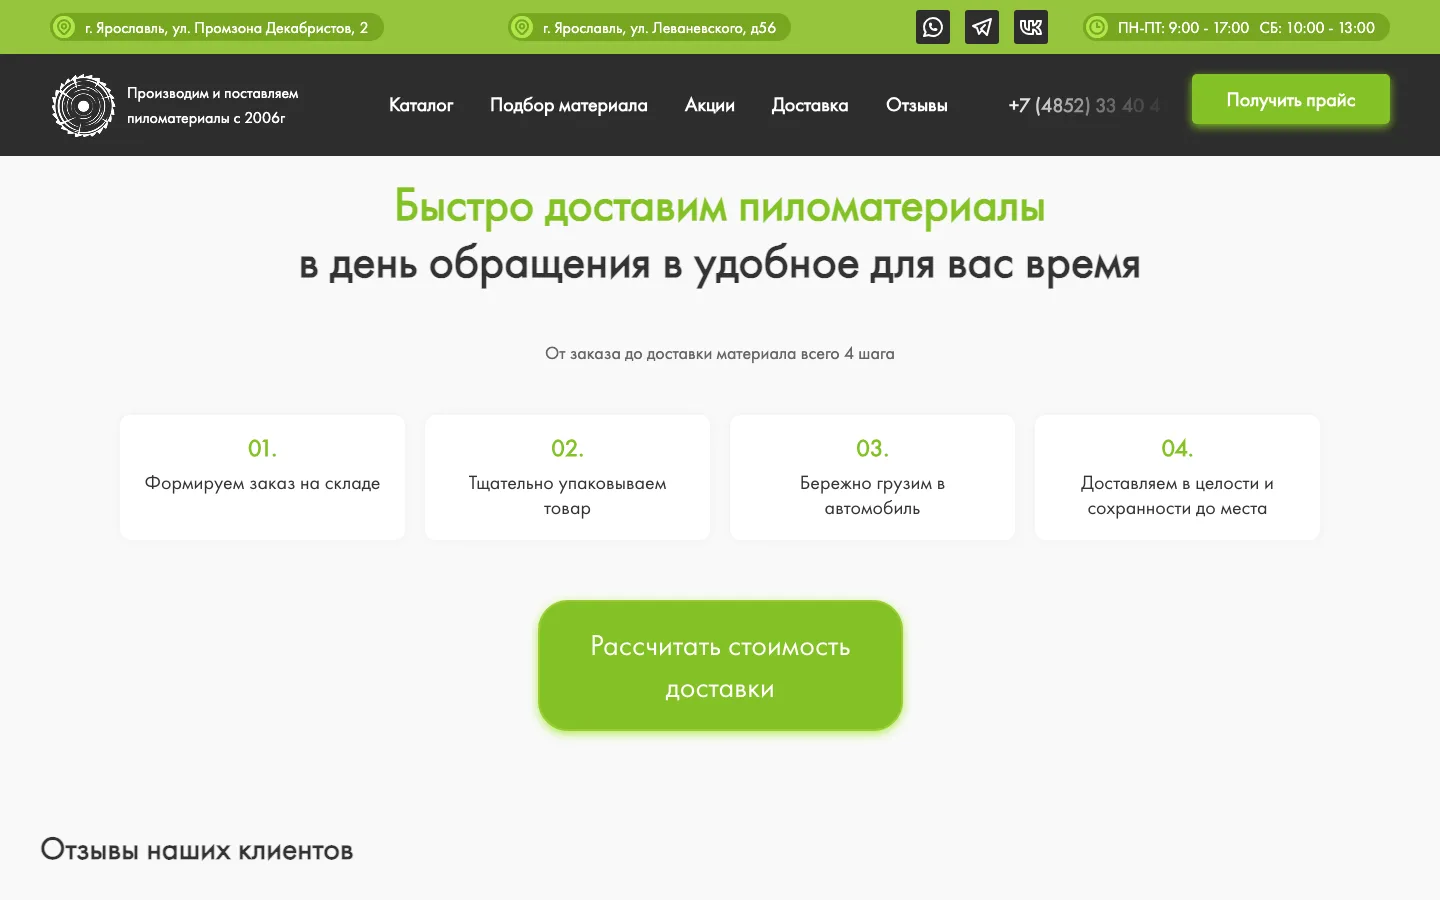This screenshot has height=900, width=1440.
Task: Select step 04 Доставляем в целости card
Action: point(1177,478)
